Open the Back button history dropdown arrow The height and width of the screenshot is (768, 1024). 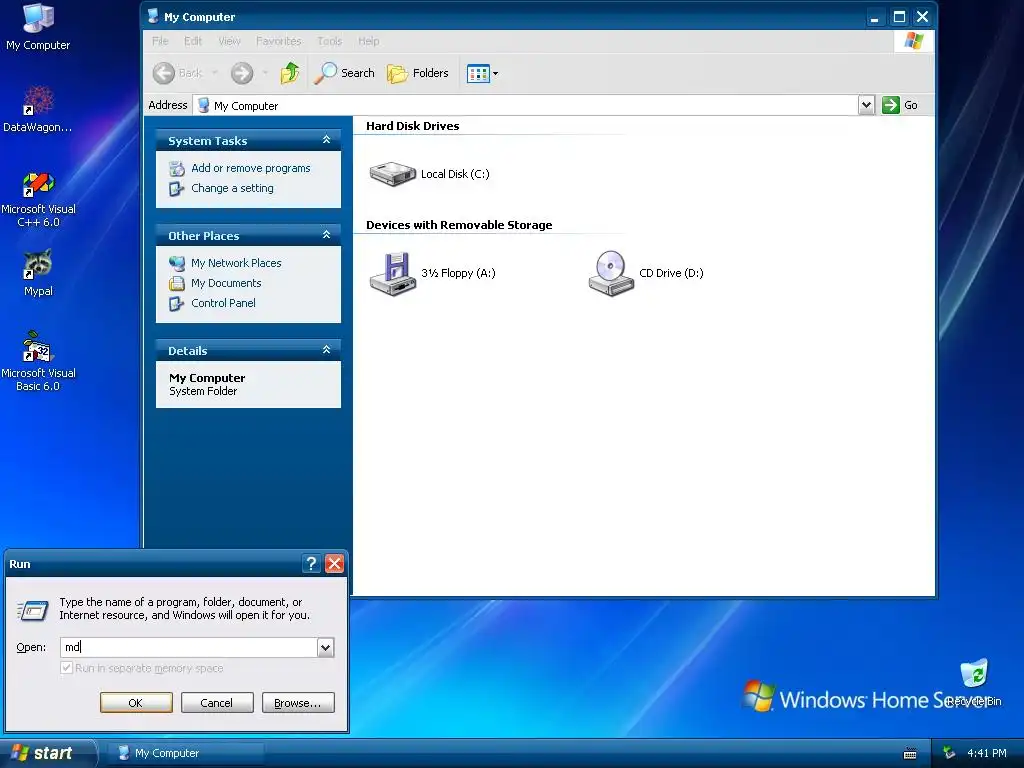click(x=214, y=73)
